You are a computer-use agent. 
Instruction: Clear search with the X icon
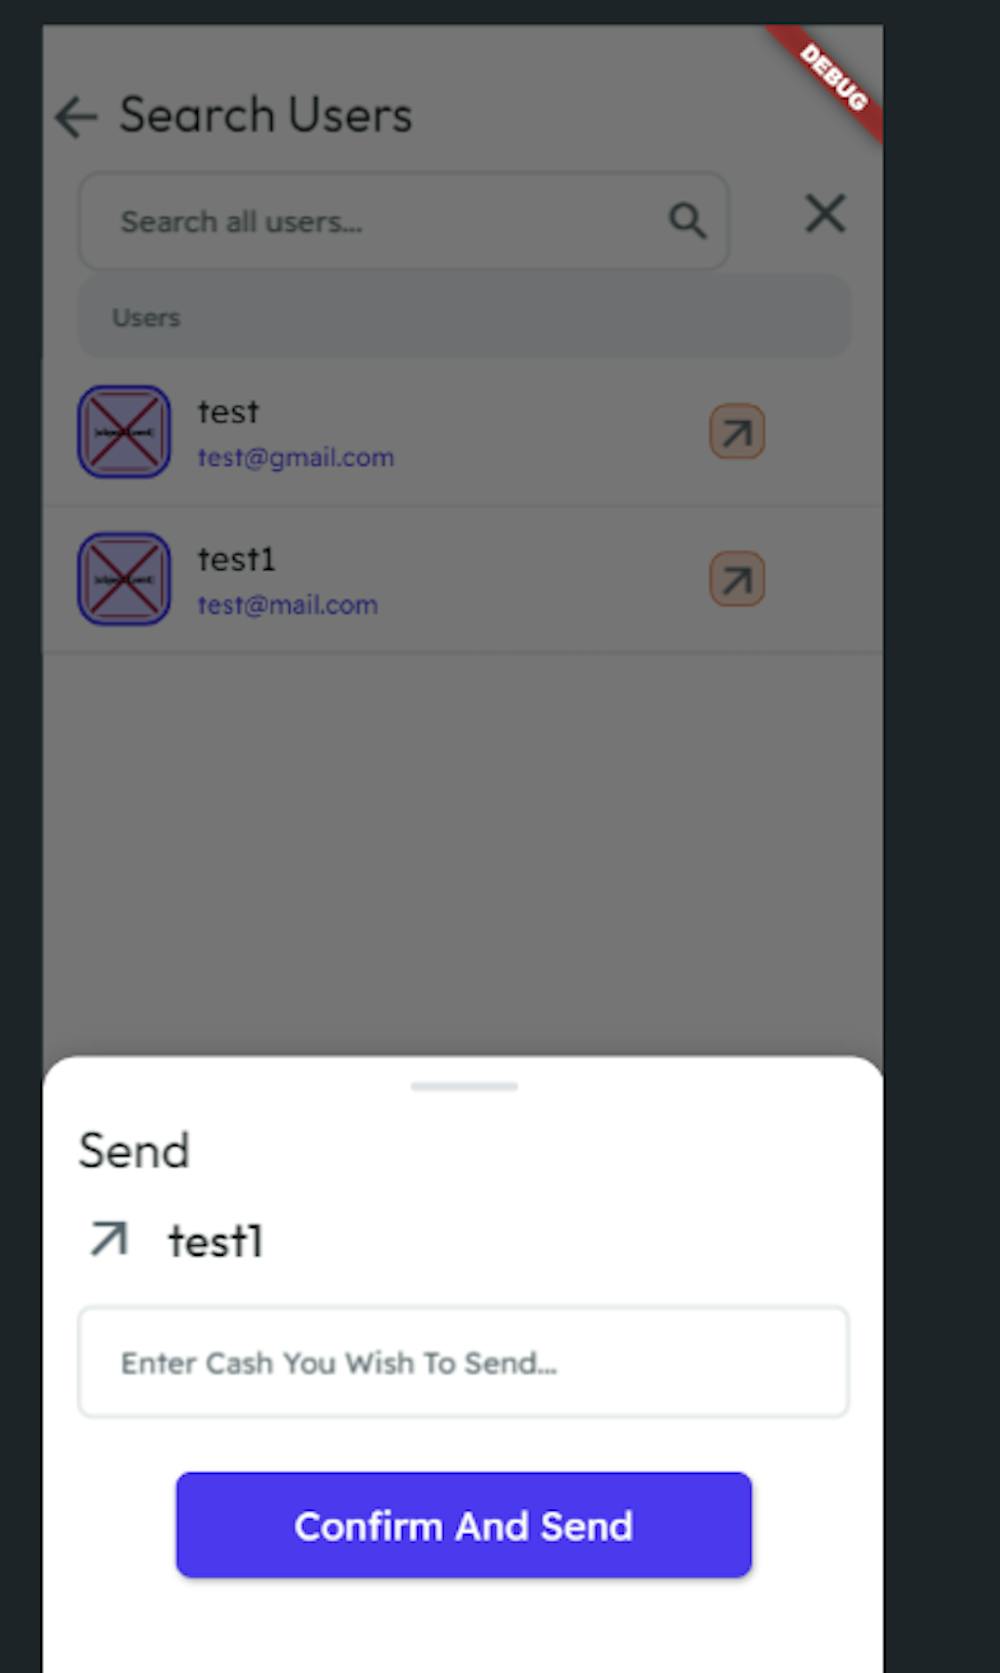[825, 214]
